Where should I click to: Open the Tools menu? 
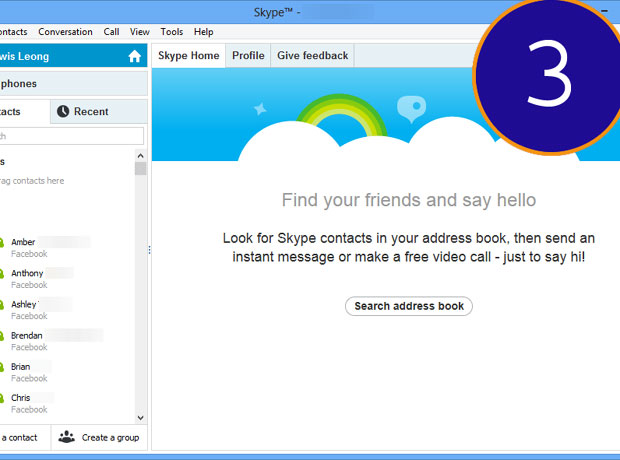tap(171, 32)
